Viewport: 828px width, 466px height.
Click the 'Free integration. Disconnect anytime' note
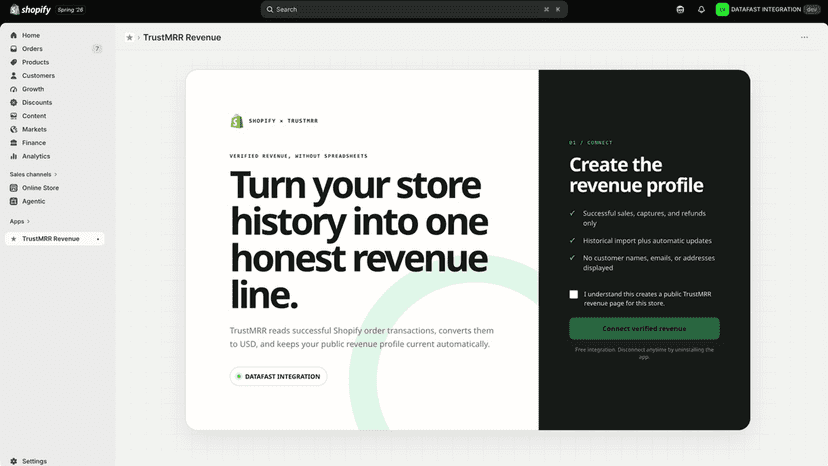[644, 353]
